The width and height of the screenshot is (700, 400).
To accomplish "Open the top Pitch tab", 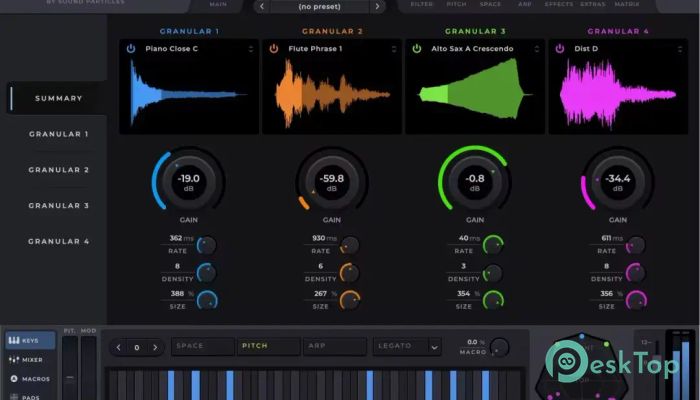I will 456,4.
